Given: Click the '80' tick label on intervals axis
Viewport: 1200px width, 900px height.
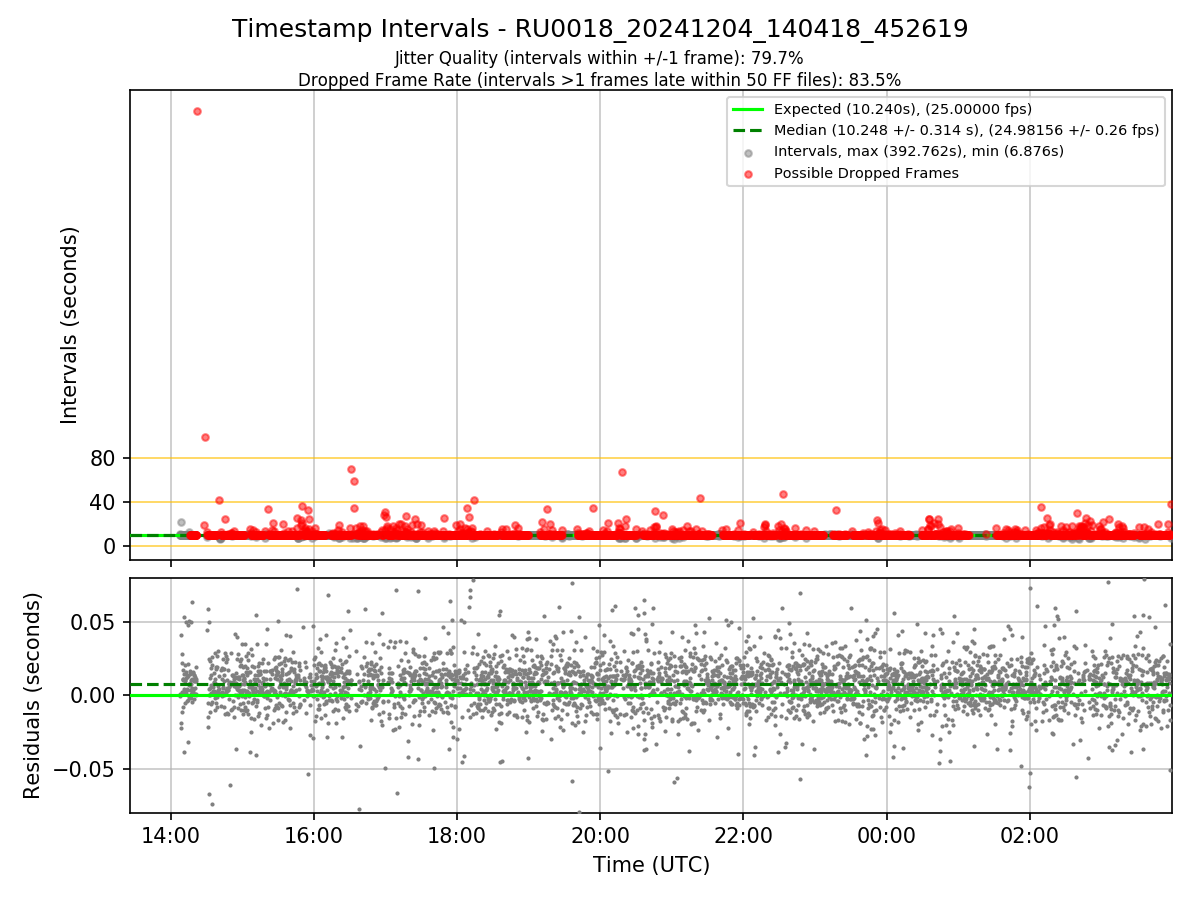Looking at the screenshot, I should coord(103,459).
